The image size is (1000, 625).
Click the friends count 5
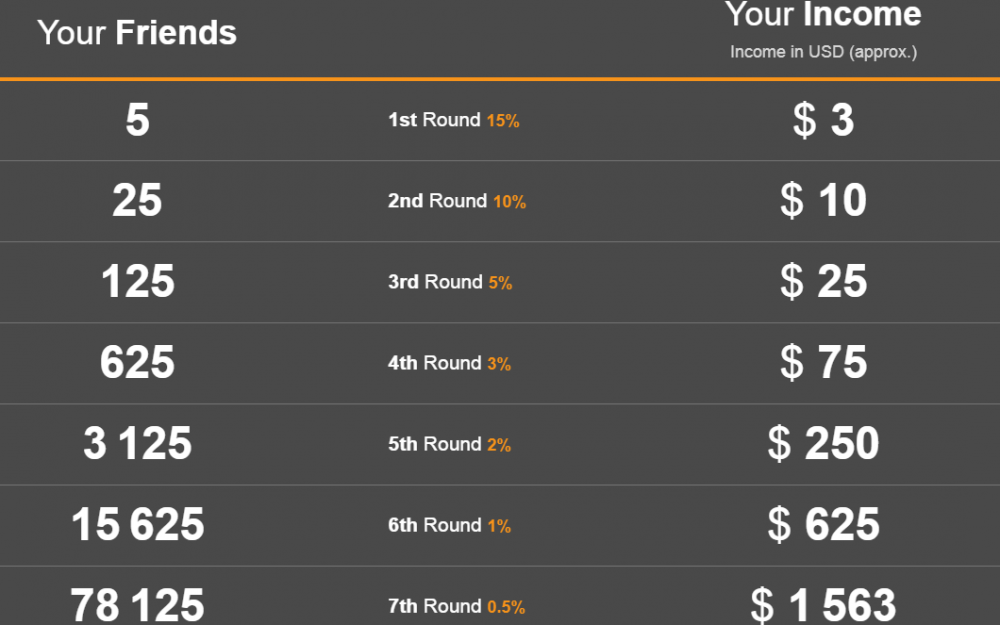[x=137, y=120]
